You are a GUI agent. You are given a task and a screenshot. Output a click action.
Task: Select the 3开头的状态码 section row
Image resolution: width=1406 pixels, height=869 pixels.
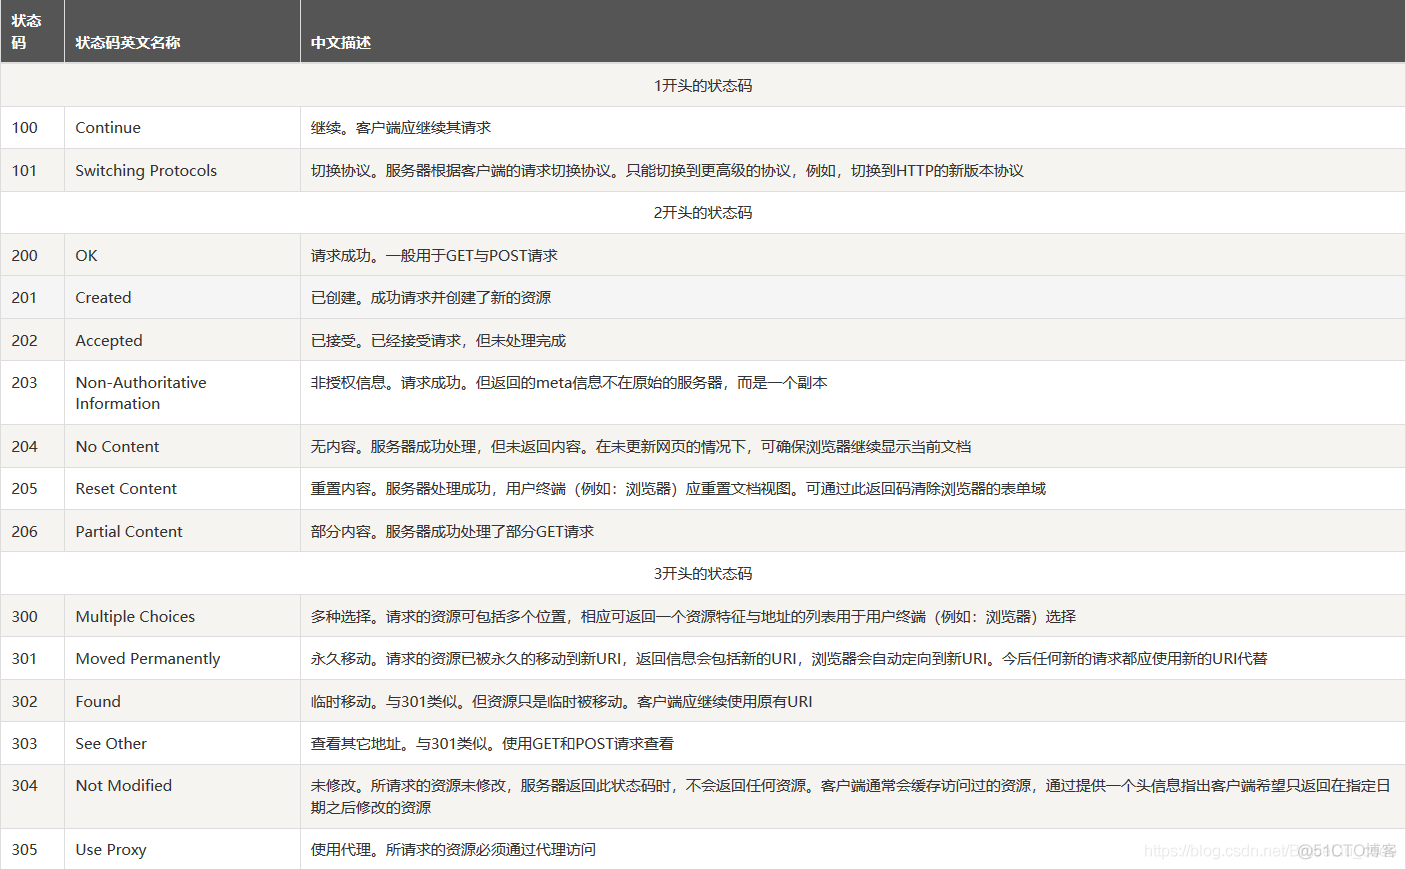(x=703, y=574)
